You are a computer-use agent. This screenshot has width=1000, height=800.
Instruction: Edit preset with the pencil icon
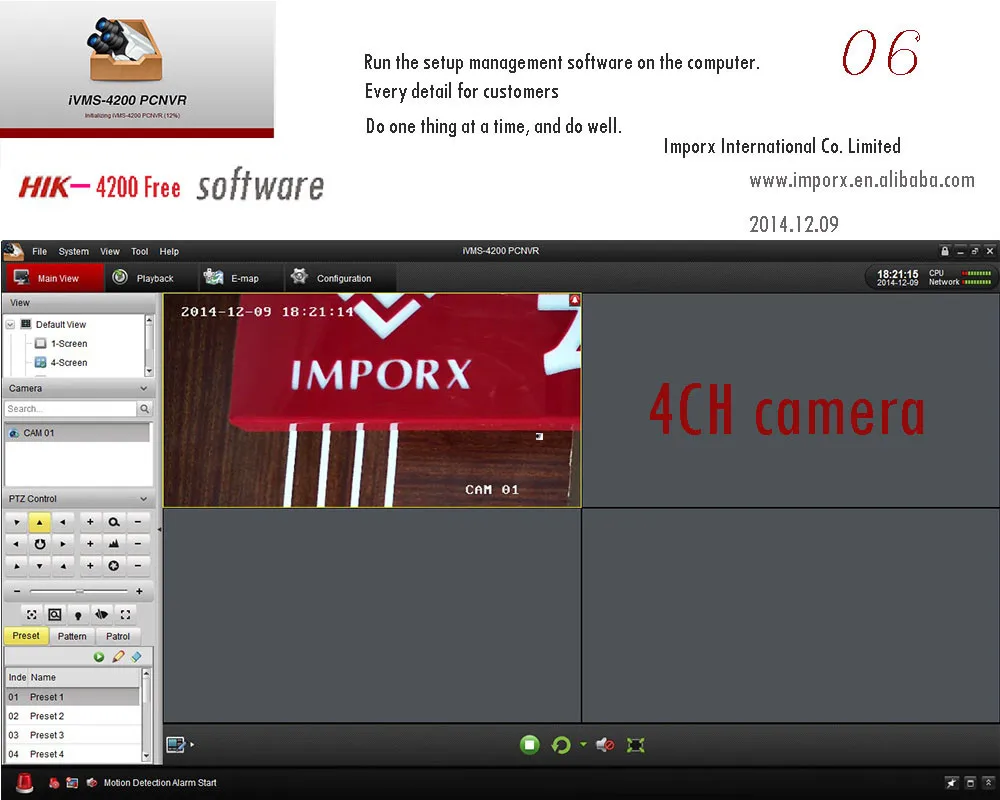pos(118,656)
